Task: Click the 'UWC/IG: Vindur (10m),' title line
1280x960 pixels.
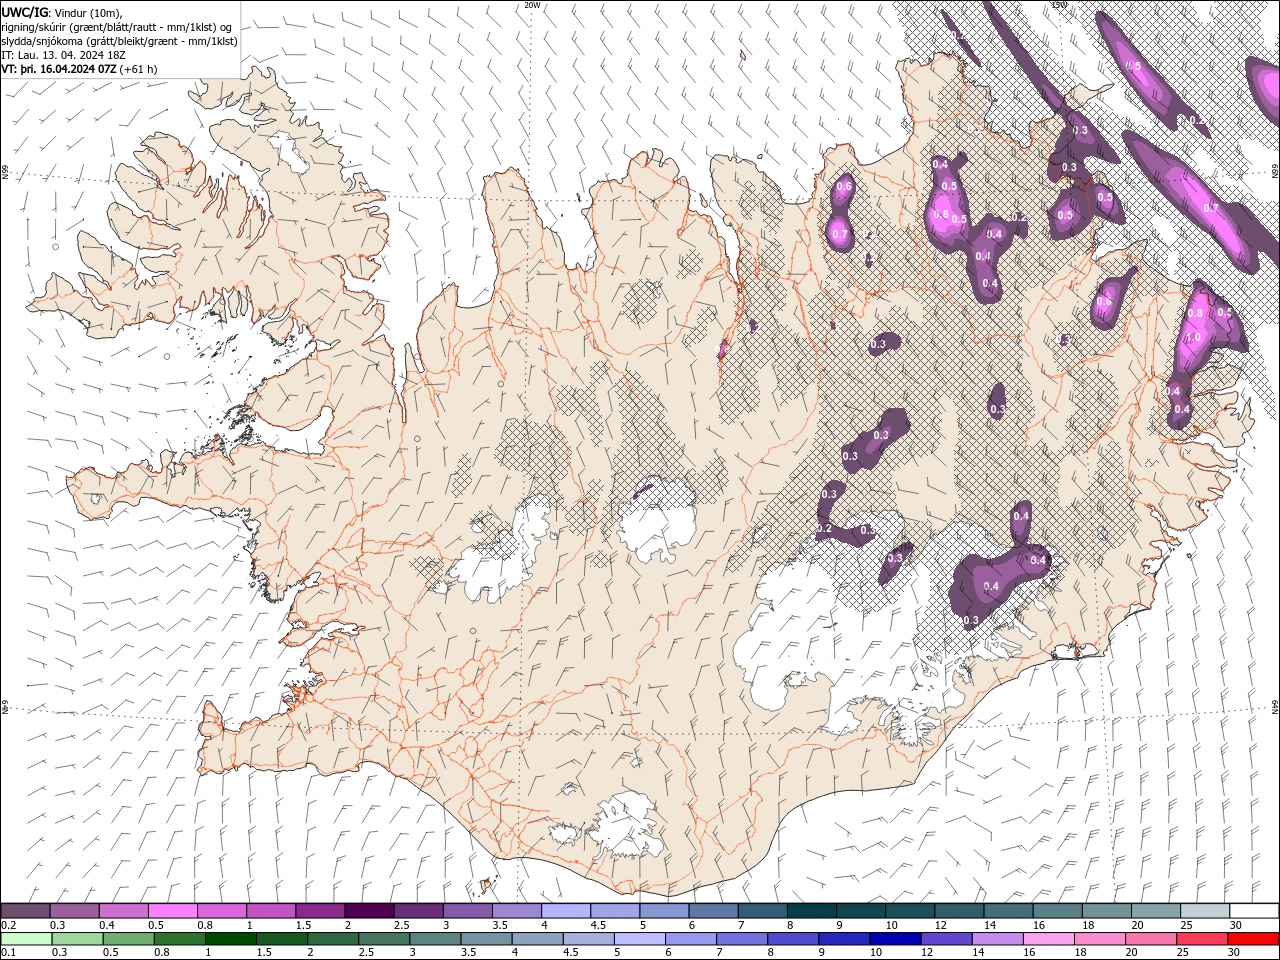Action: pos(62,12)
